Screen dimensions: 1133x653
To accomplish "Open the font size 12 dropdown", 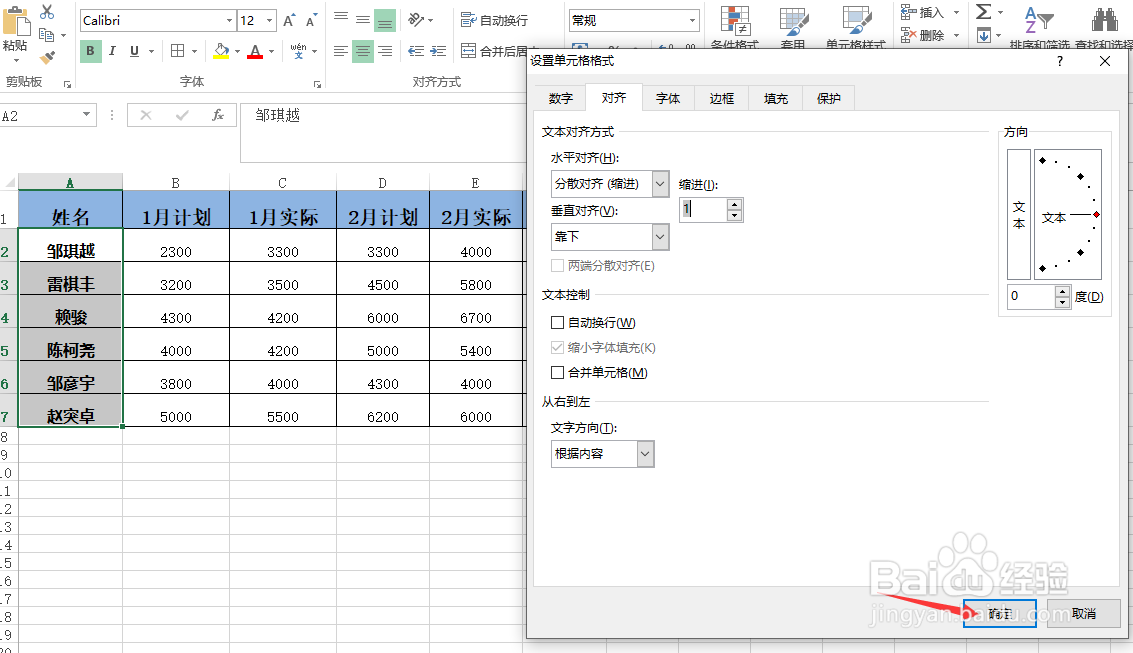I will coord(270,20).
